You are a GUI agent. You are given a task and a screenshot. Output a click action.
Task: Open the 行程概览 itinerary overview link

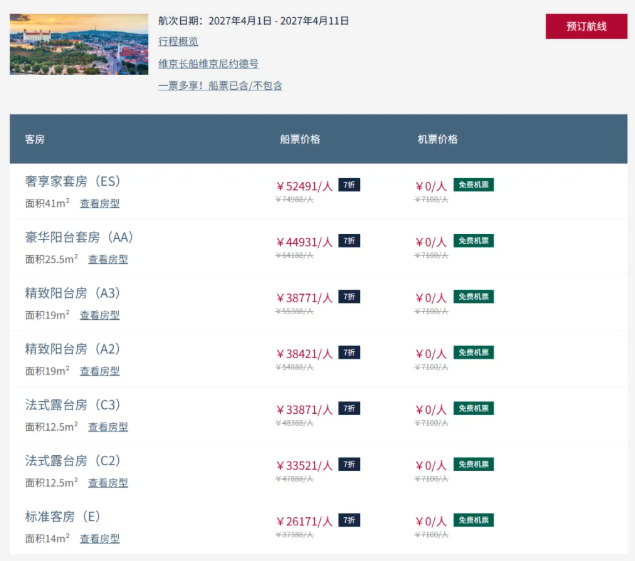[x=178, y=42]
